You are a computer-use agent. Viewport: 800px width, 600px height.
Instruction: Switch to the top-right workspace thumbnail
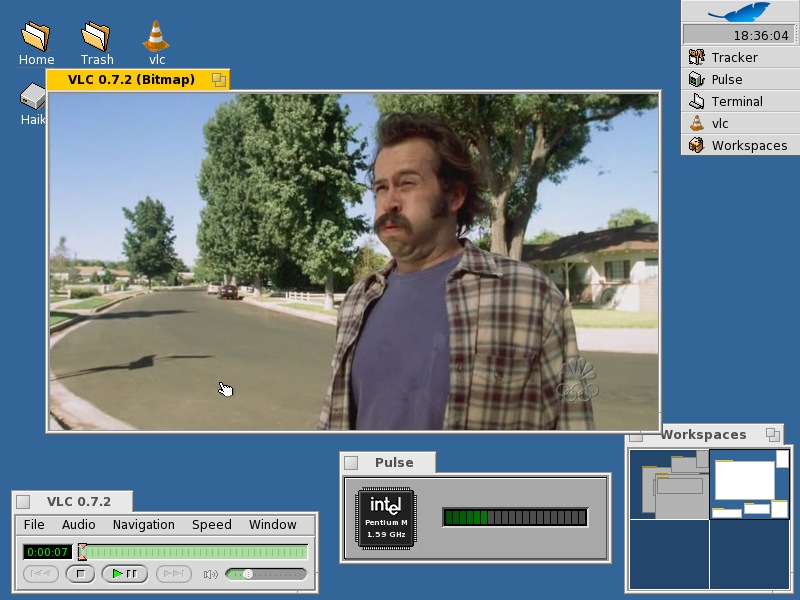pos(749,484)
